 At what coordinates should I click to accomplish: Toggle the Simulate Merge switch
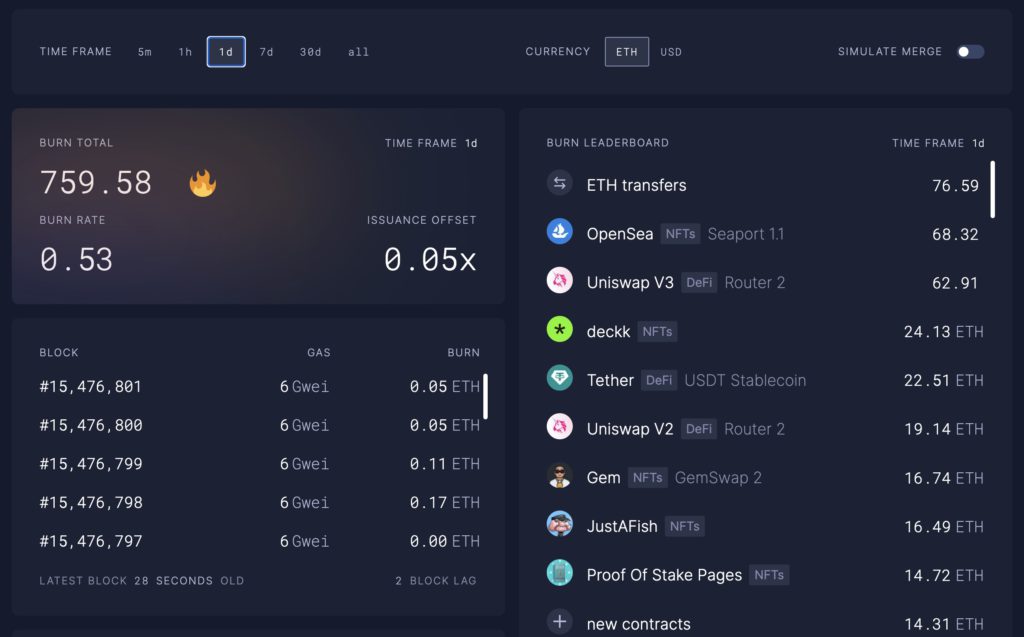click(x=970, y=52)
